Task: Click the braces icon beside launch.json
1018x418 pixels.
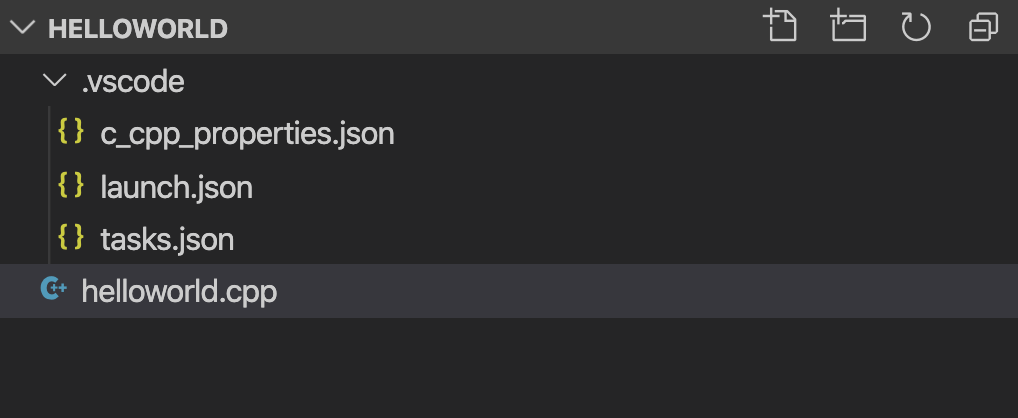Action: (x=70, y=185)
